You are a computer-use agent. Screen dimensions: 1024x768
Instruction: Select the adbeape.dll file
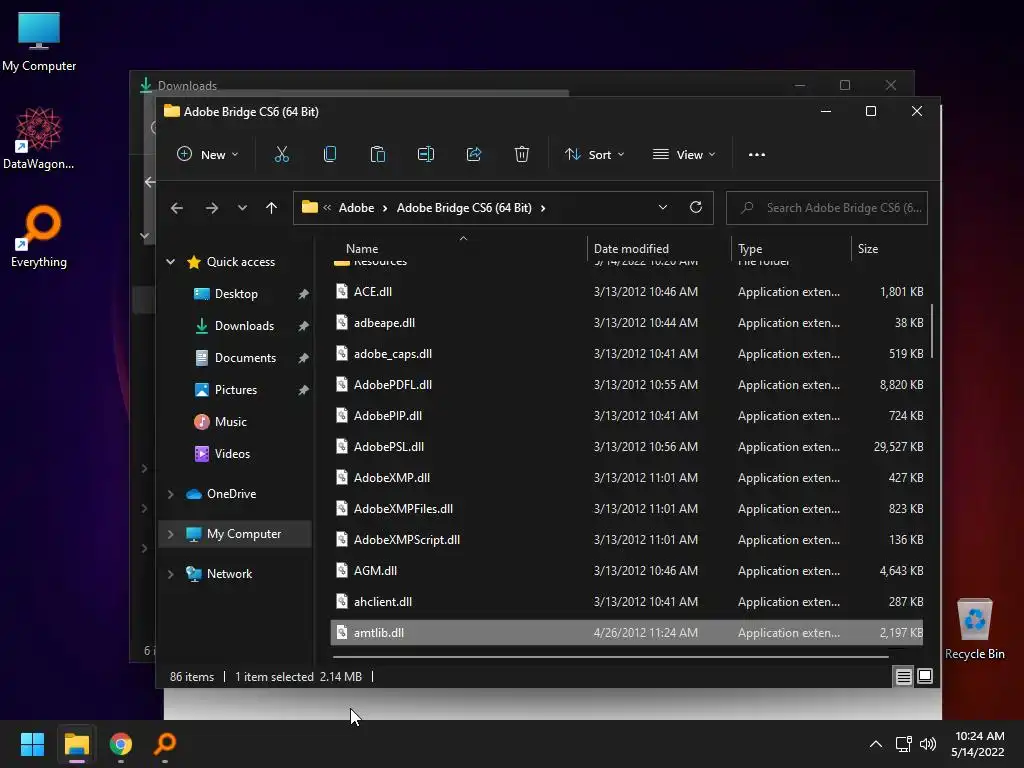(x=627, y=323)
